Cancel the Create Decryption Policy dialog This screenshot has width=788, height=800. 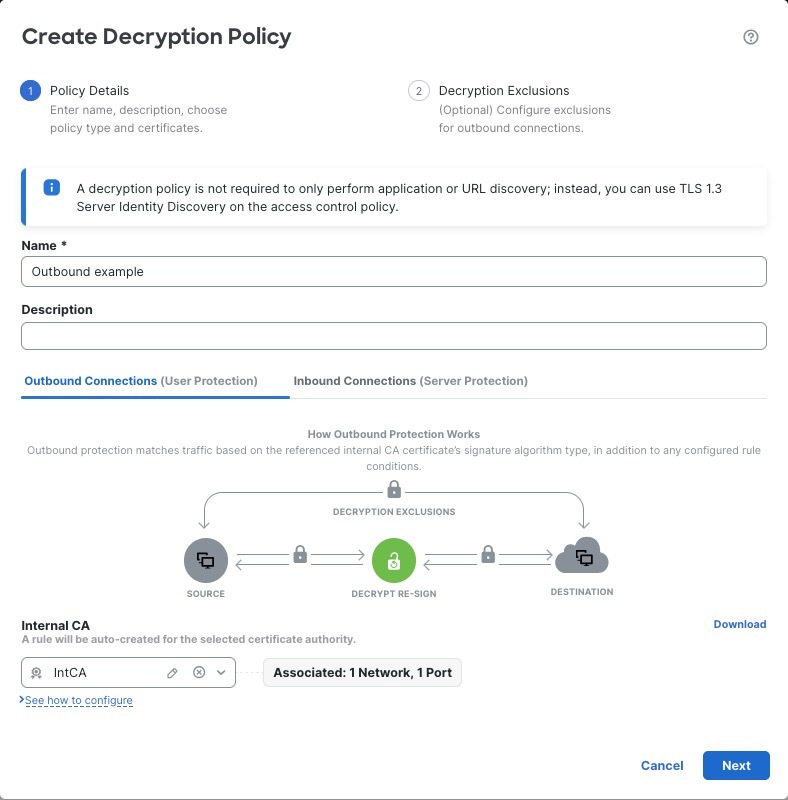(x=661, y=765)
